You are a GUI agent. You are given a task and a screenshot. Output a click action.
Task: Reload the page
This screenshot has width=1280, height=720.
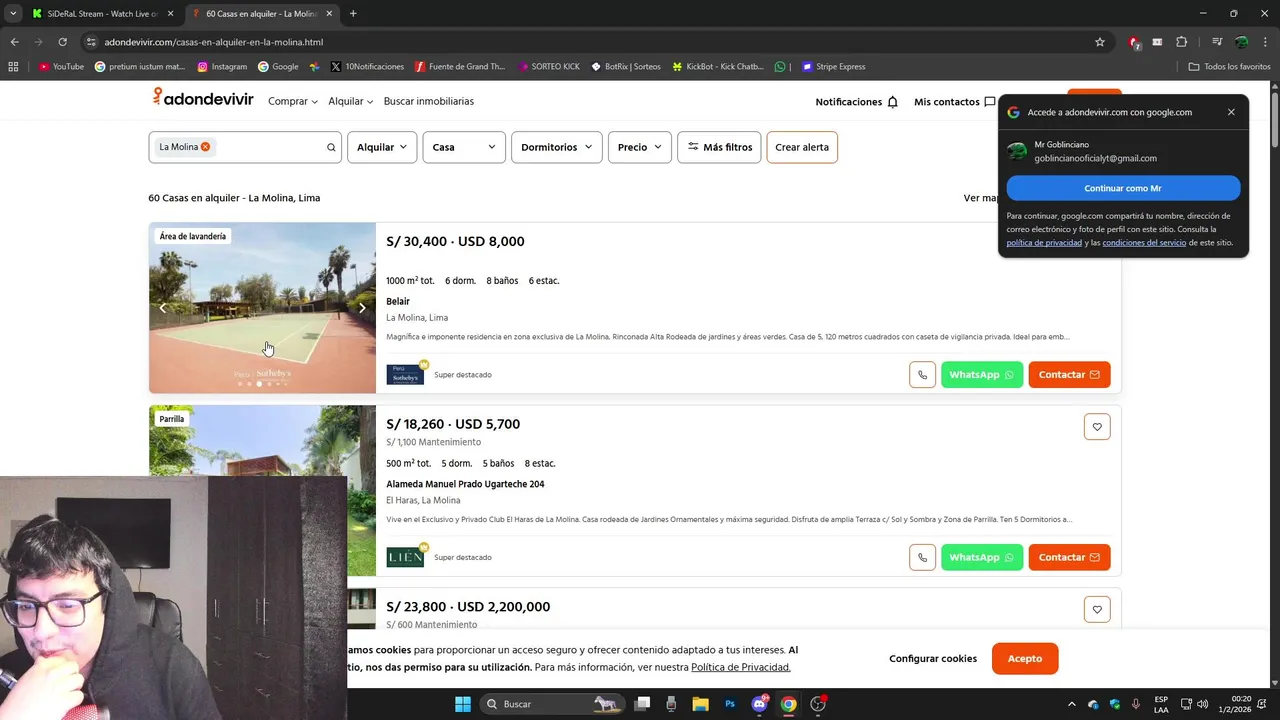(62, 42)
